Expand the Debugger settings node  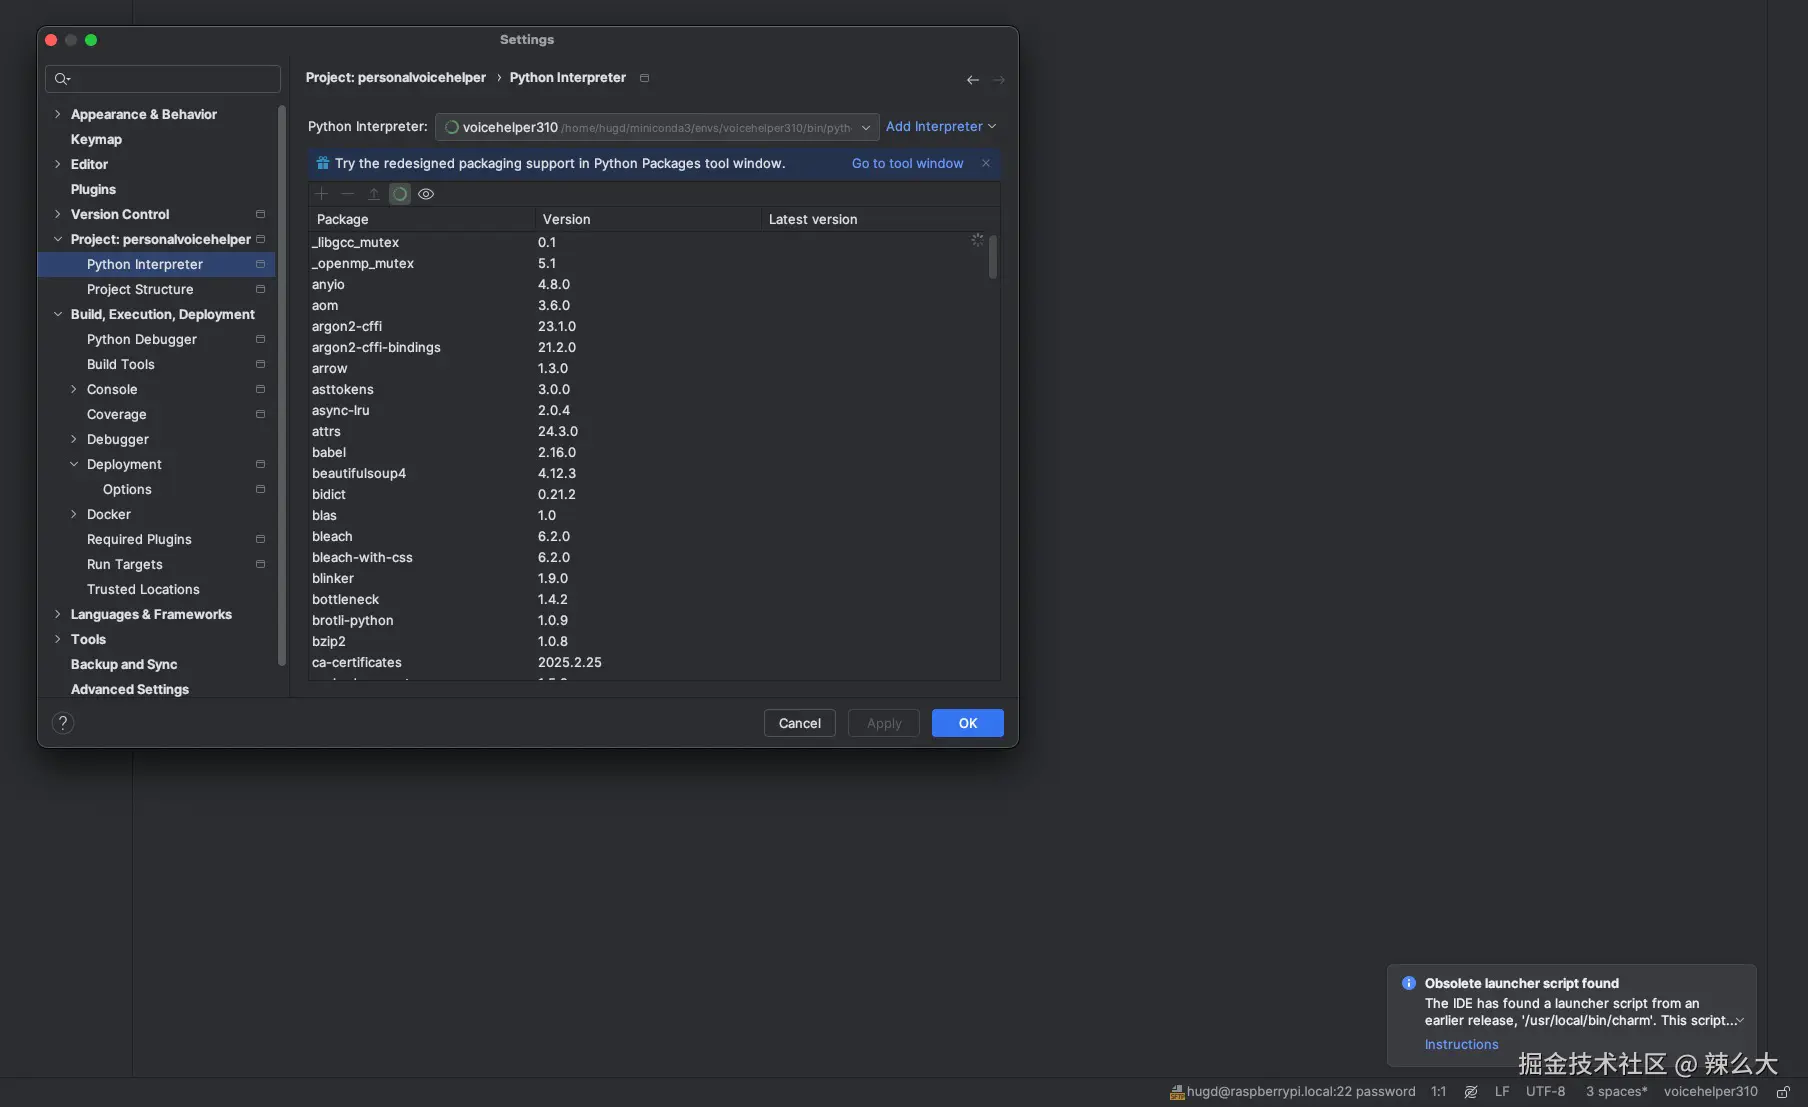point(74,439)
